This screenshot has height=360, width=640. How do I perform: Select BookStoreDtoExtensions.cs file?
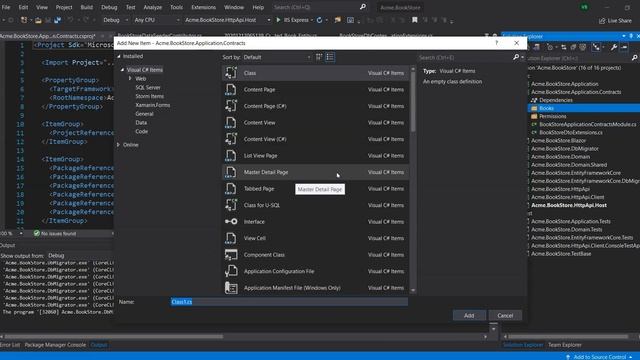tap(570, 133)
